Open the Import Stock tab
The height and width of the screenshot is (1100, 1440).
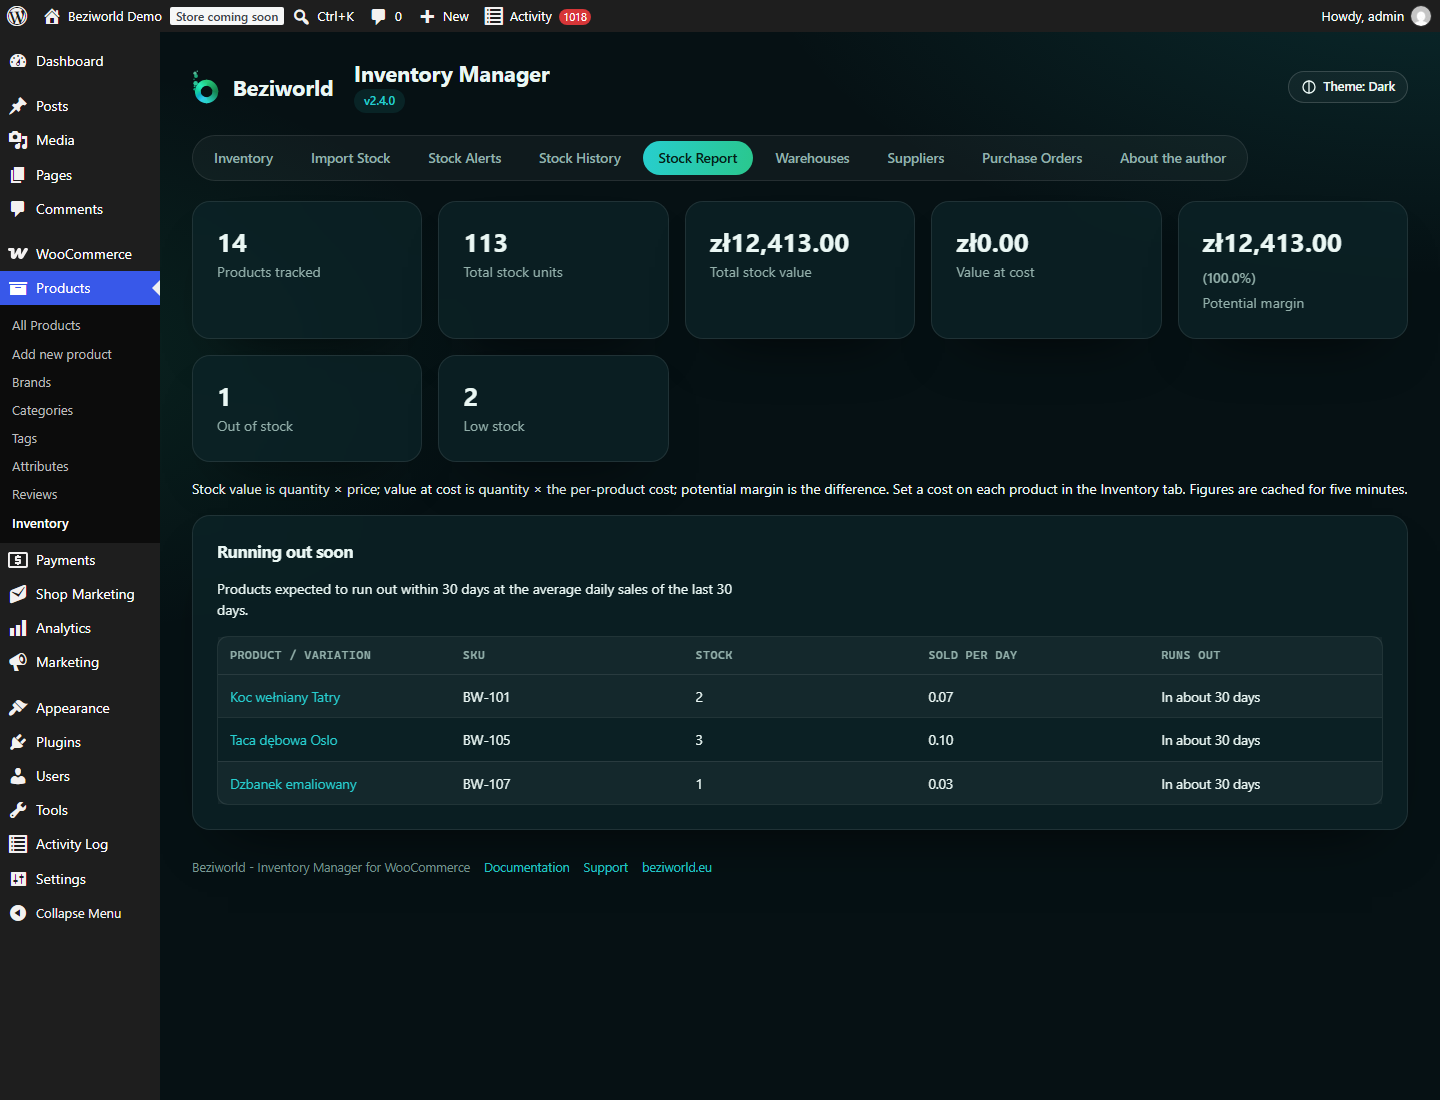click(x=350, y=158)
